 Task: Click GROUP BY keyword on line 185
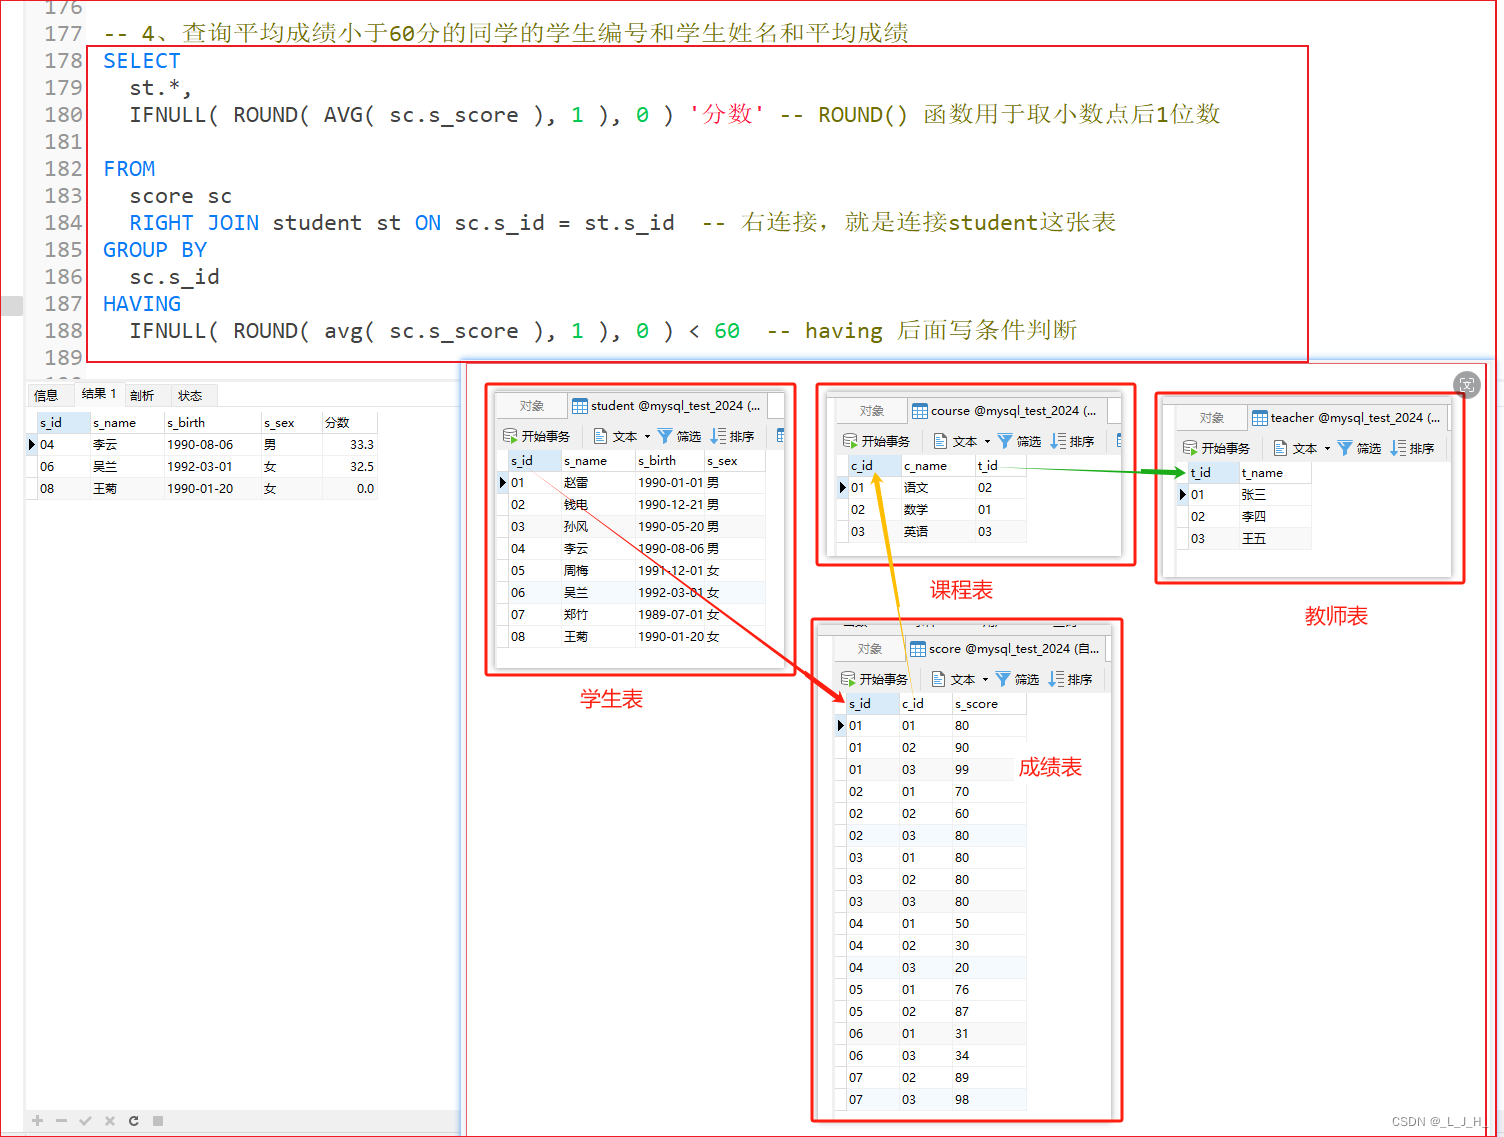[155, 250]
